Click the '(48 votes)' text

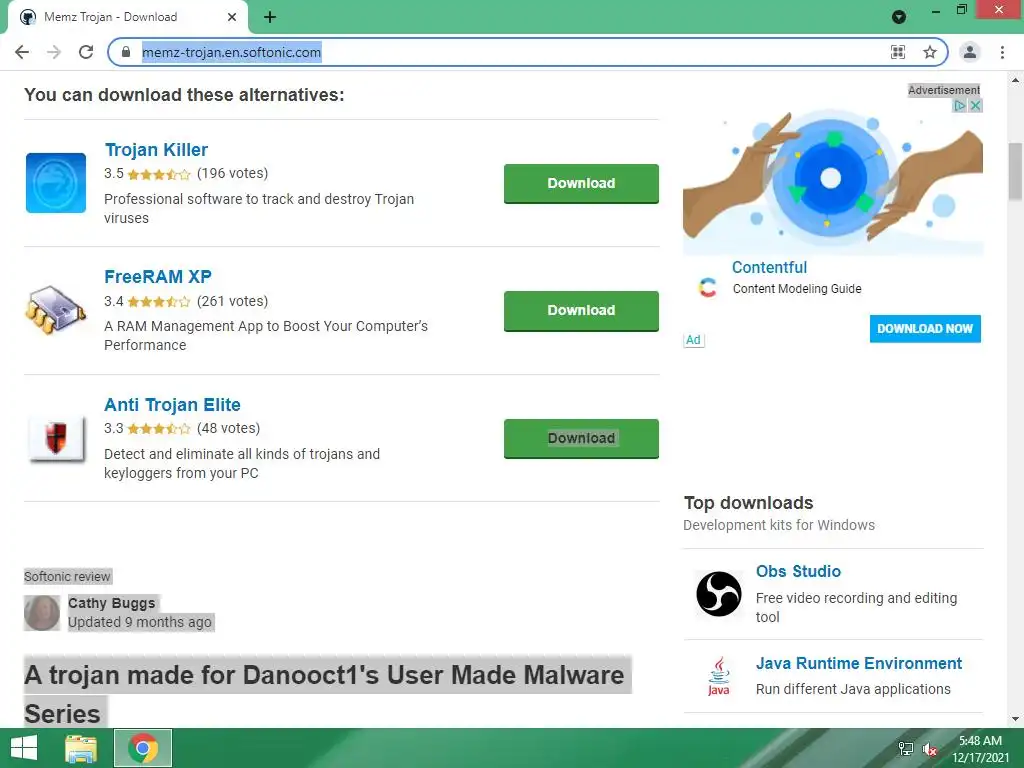click(x=229, y=428)
